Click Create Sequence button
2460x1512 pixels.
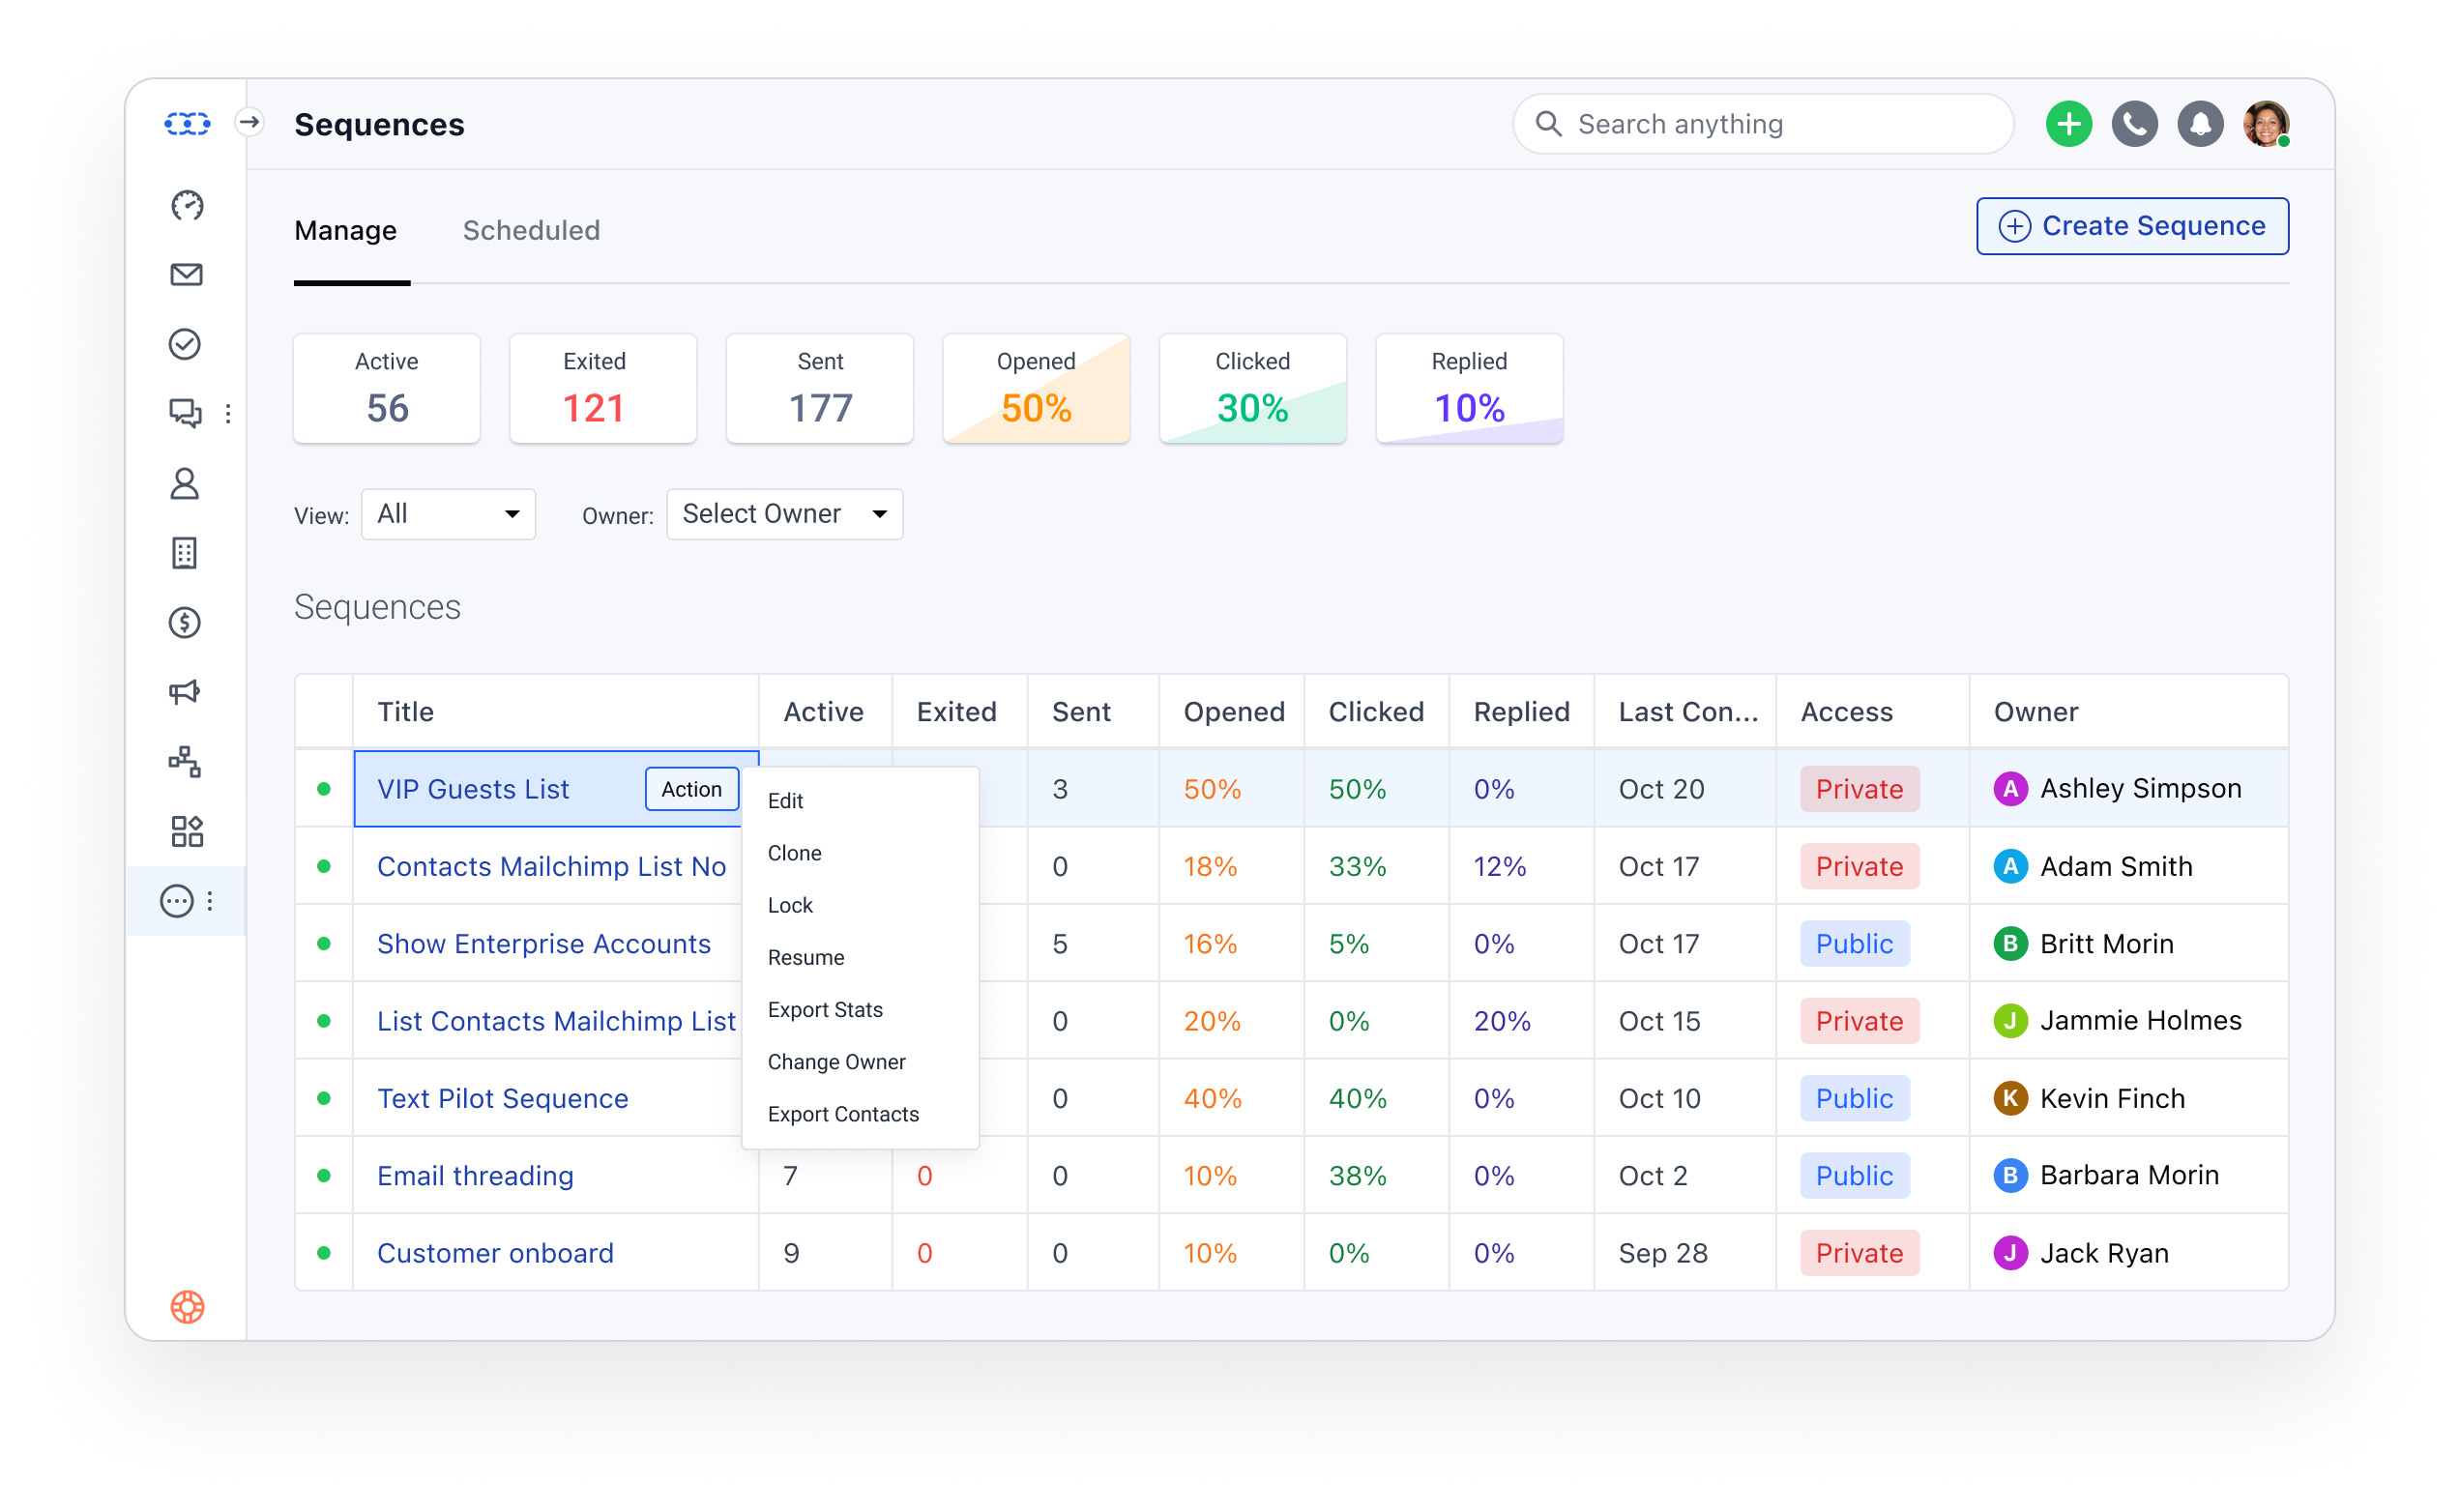(2131, 225)
